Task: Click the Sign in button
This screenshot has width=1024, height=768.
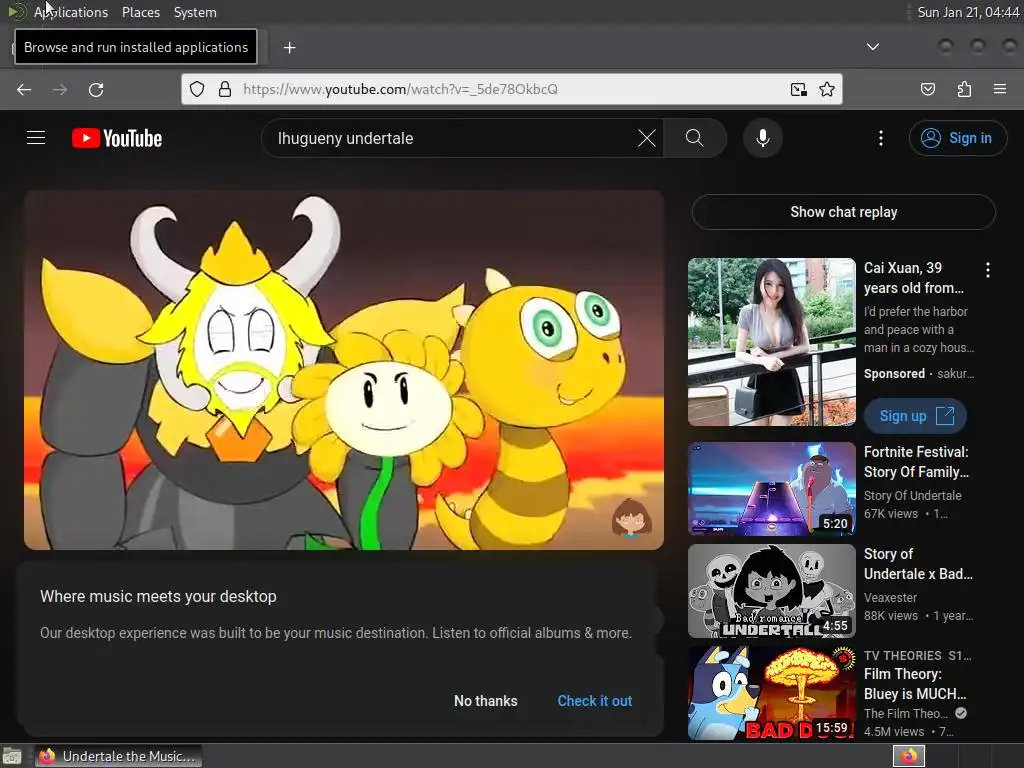Action: [x=957, y=138]
